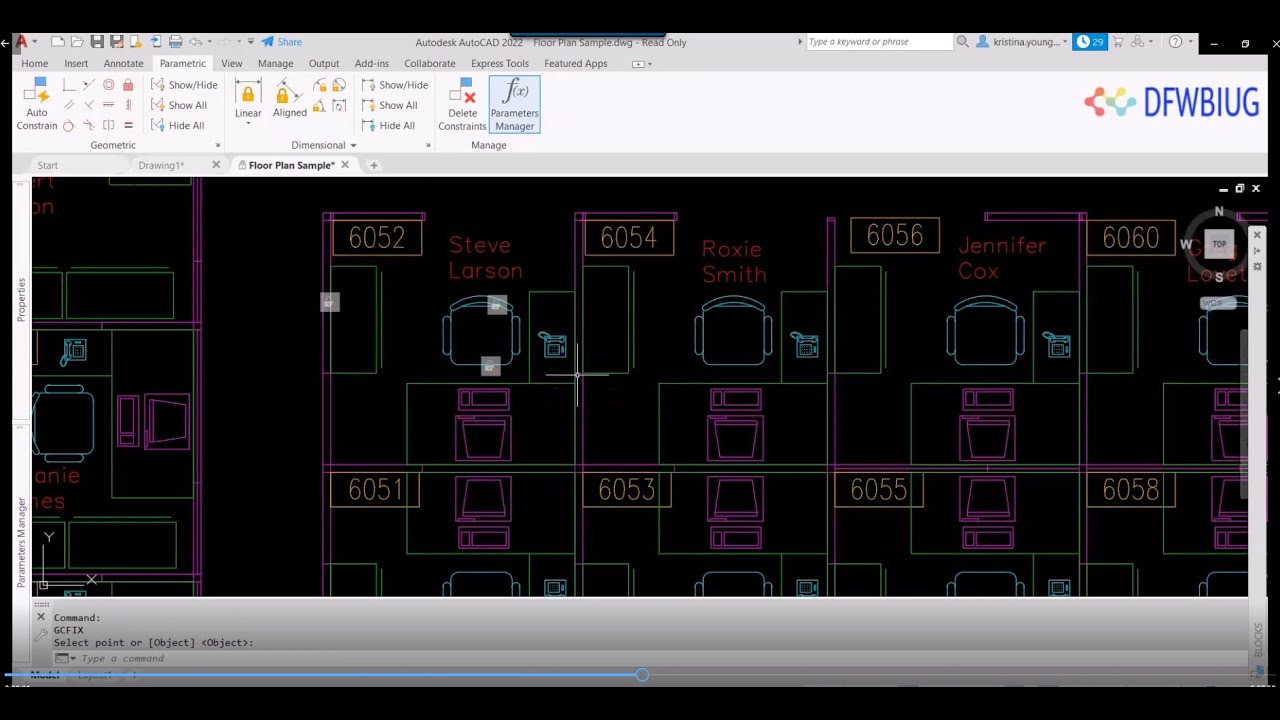The image size is (1280, 720).
Task: Apply the Equal geometric constraint
Action: (128, 125)
